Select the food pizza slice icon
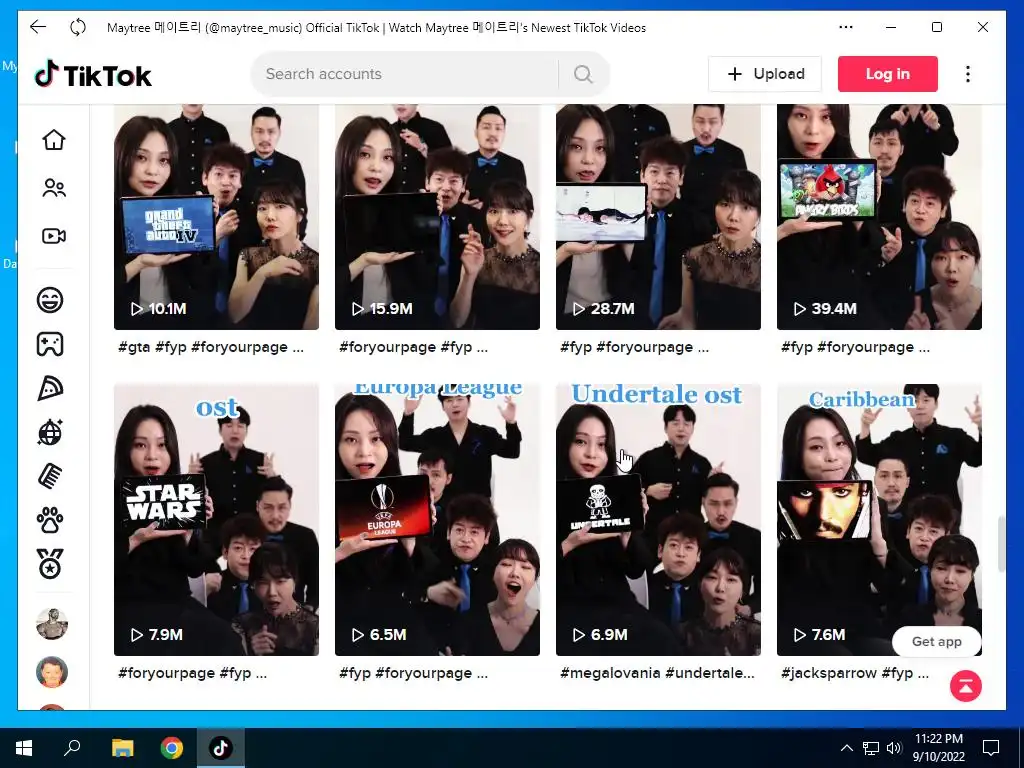This screenshot has height=768, width=1024. tap(50, 389)
